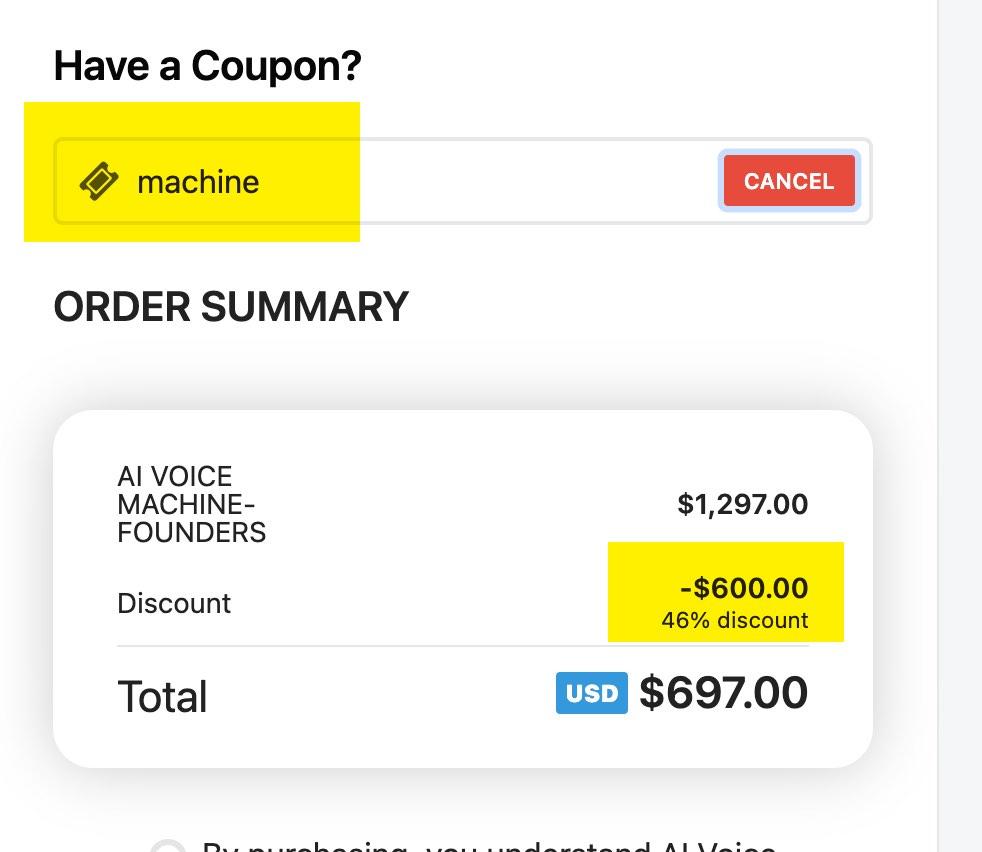Click the blue USD currency badge
This screenshot has height=852, width=982.
point(591,693)
